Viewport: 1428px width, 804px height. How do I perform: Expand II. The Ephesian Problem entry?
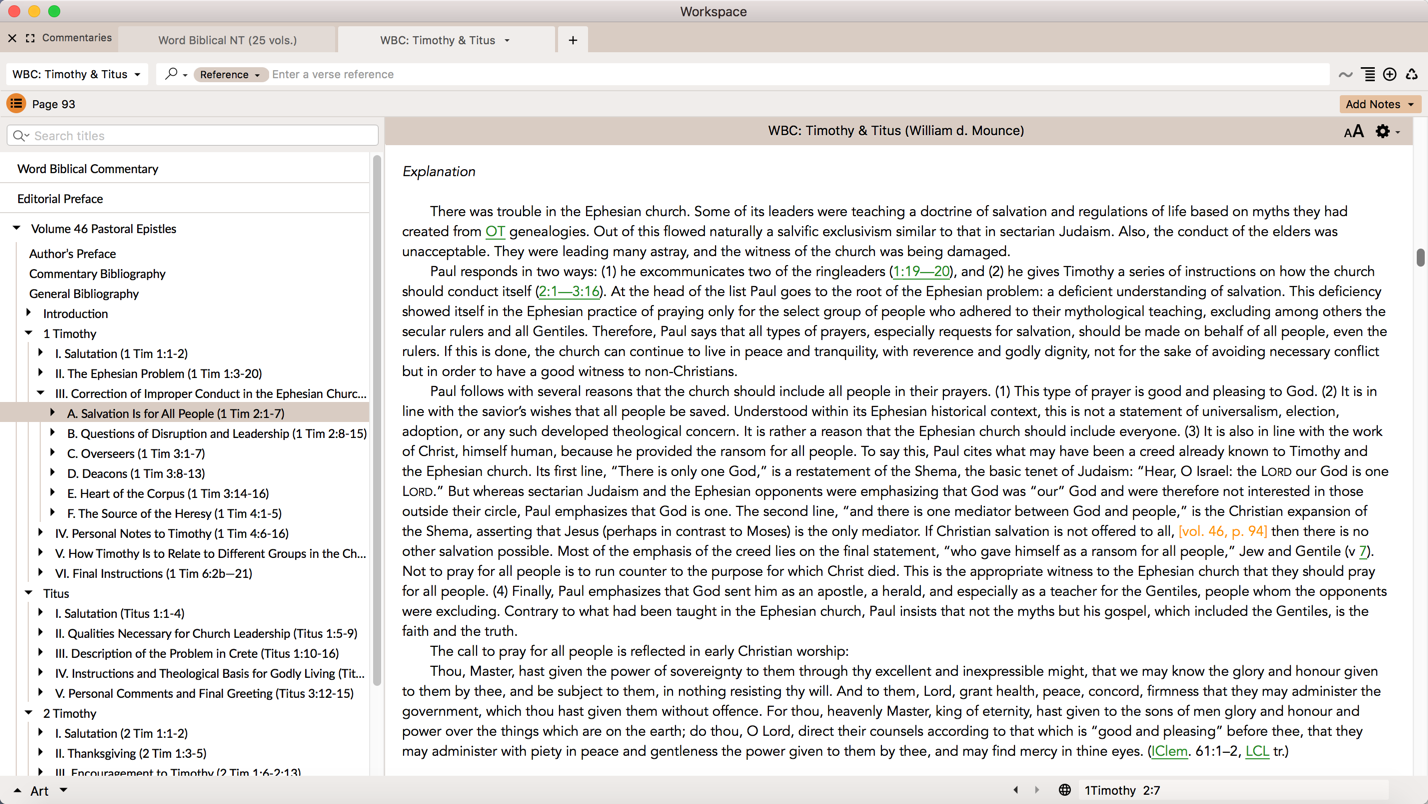(x=41, y=373)
